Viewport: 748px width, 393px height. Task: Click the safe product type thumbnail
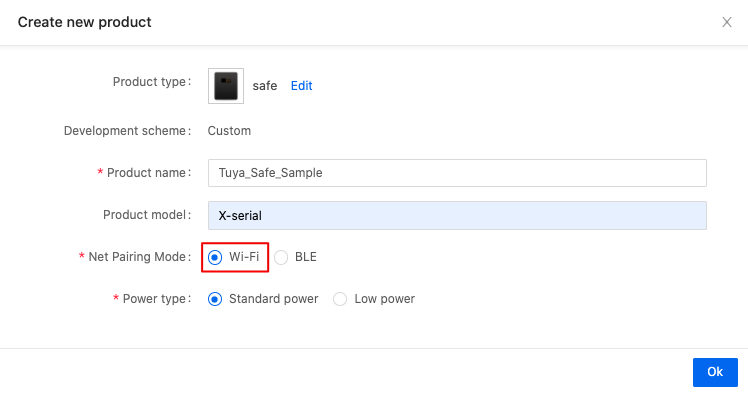tap(226, 86)
